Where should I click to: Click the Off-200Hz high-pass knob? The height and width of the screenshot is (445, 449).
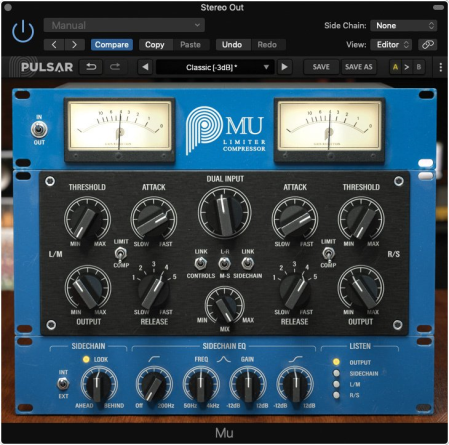154,385
